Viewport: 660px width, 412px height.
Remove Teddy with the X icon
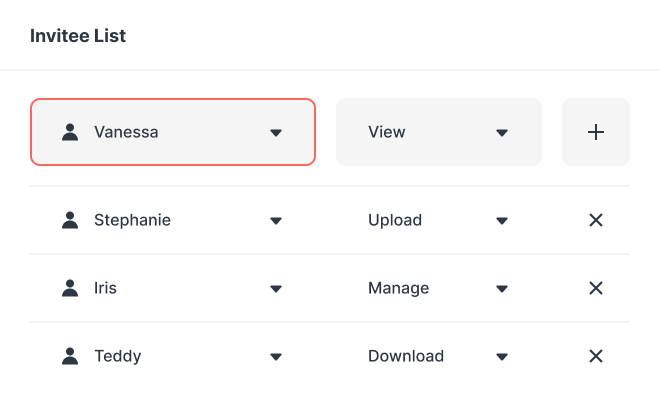[x=596, y=356]
